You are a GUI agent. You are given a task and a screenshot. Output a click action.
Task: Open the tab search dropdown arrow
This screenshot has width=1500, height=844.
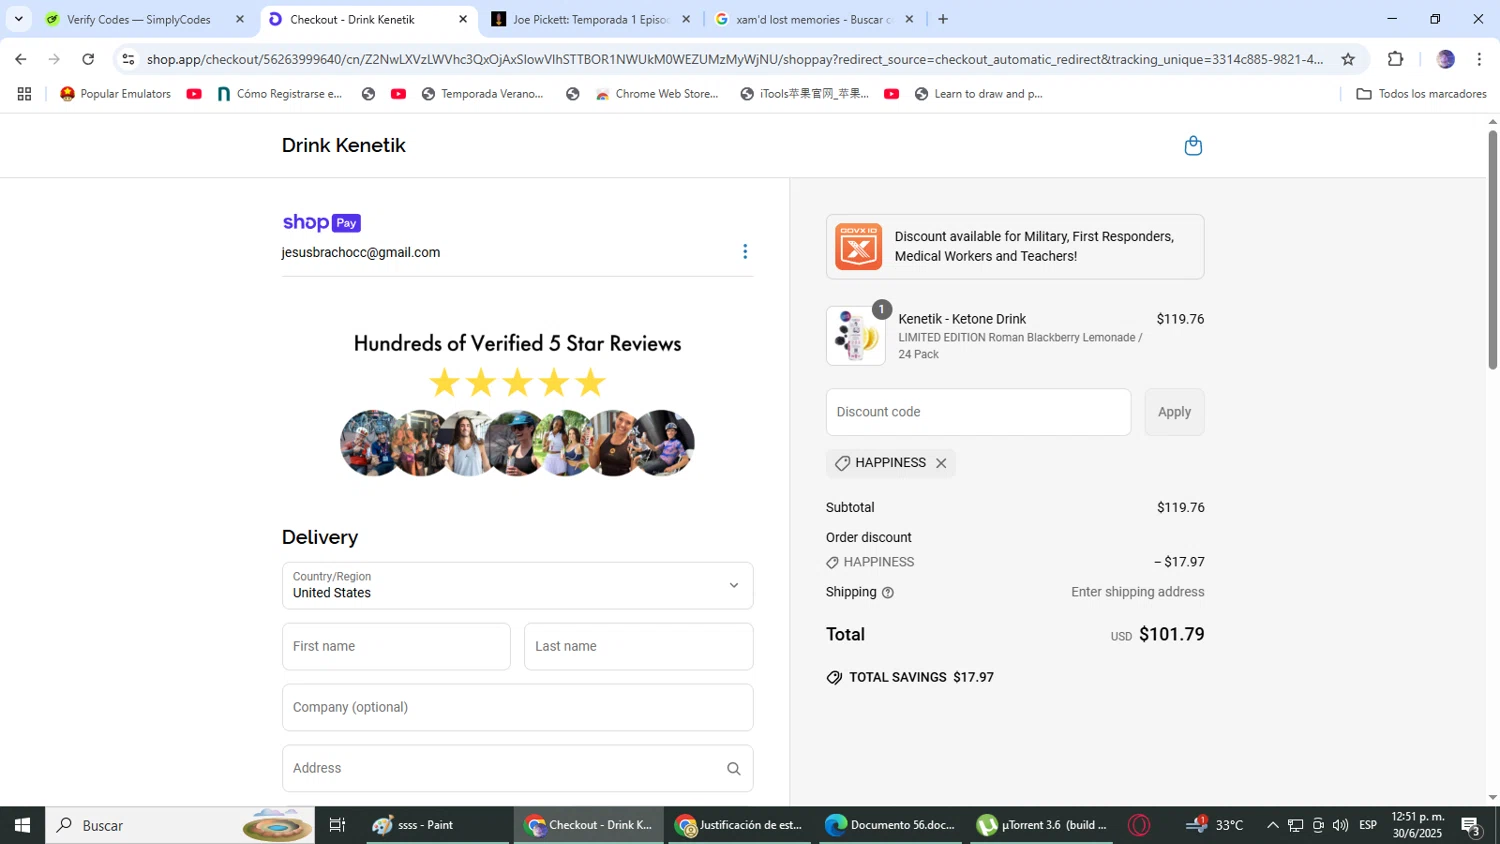click(18, 19)
